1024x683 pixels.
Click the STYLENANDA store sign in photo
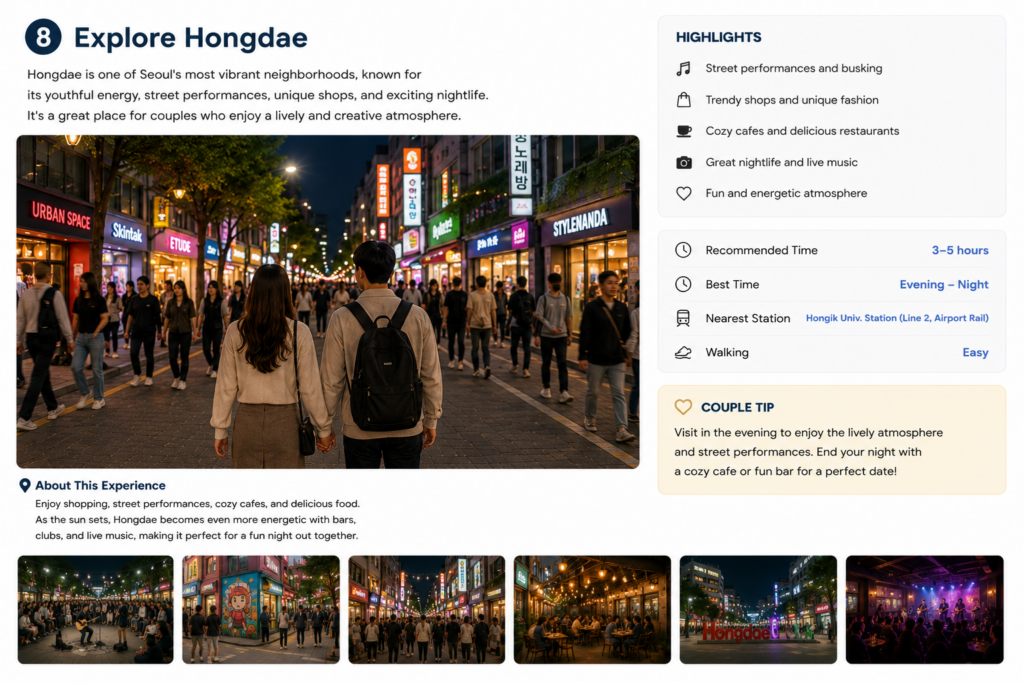pyautogui.click(x=580, y=224)
